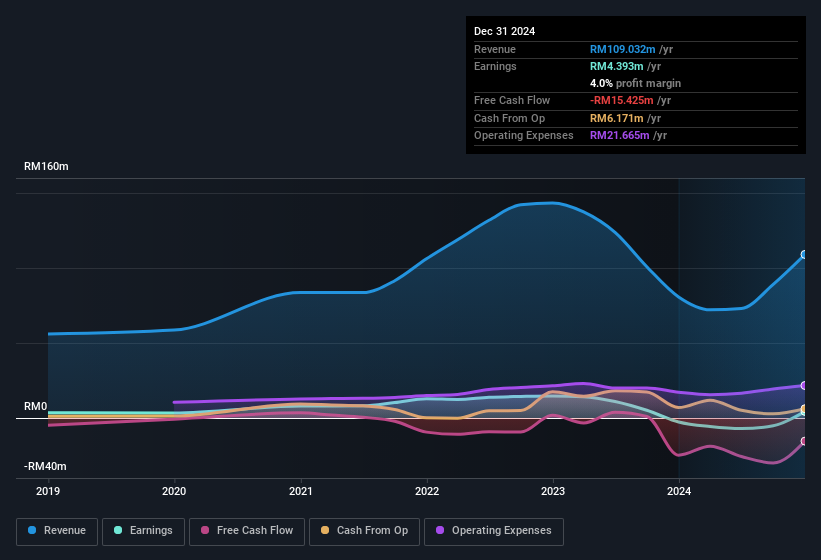The width and height of the screenshot is (821, 560).
Task: Toggle the Cash From Op legend series
Action: click(364, 531)
